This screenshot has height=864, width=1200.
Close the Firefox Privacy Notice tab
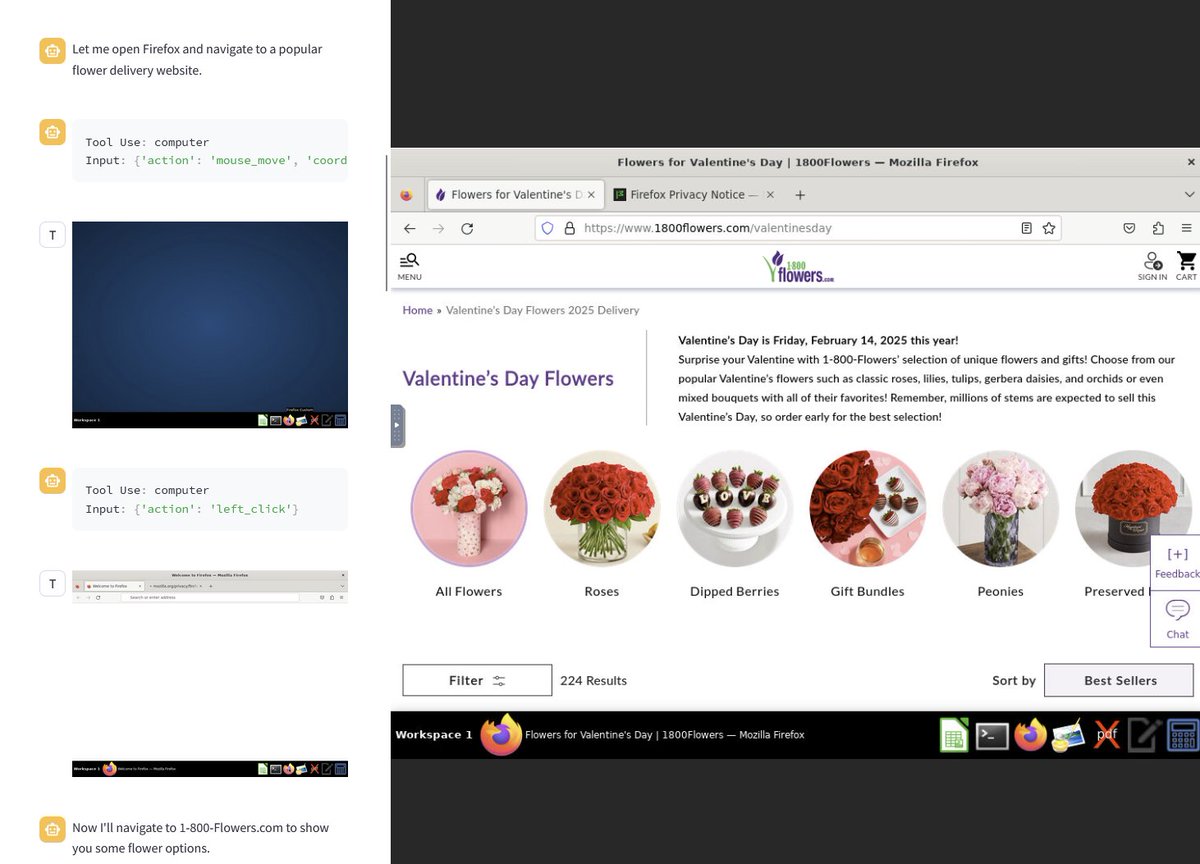768,195
